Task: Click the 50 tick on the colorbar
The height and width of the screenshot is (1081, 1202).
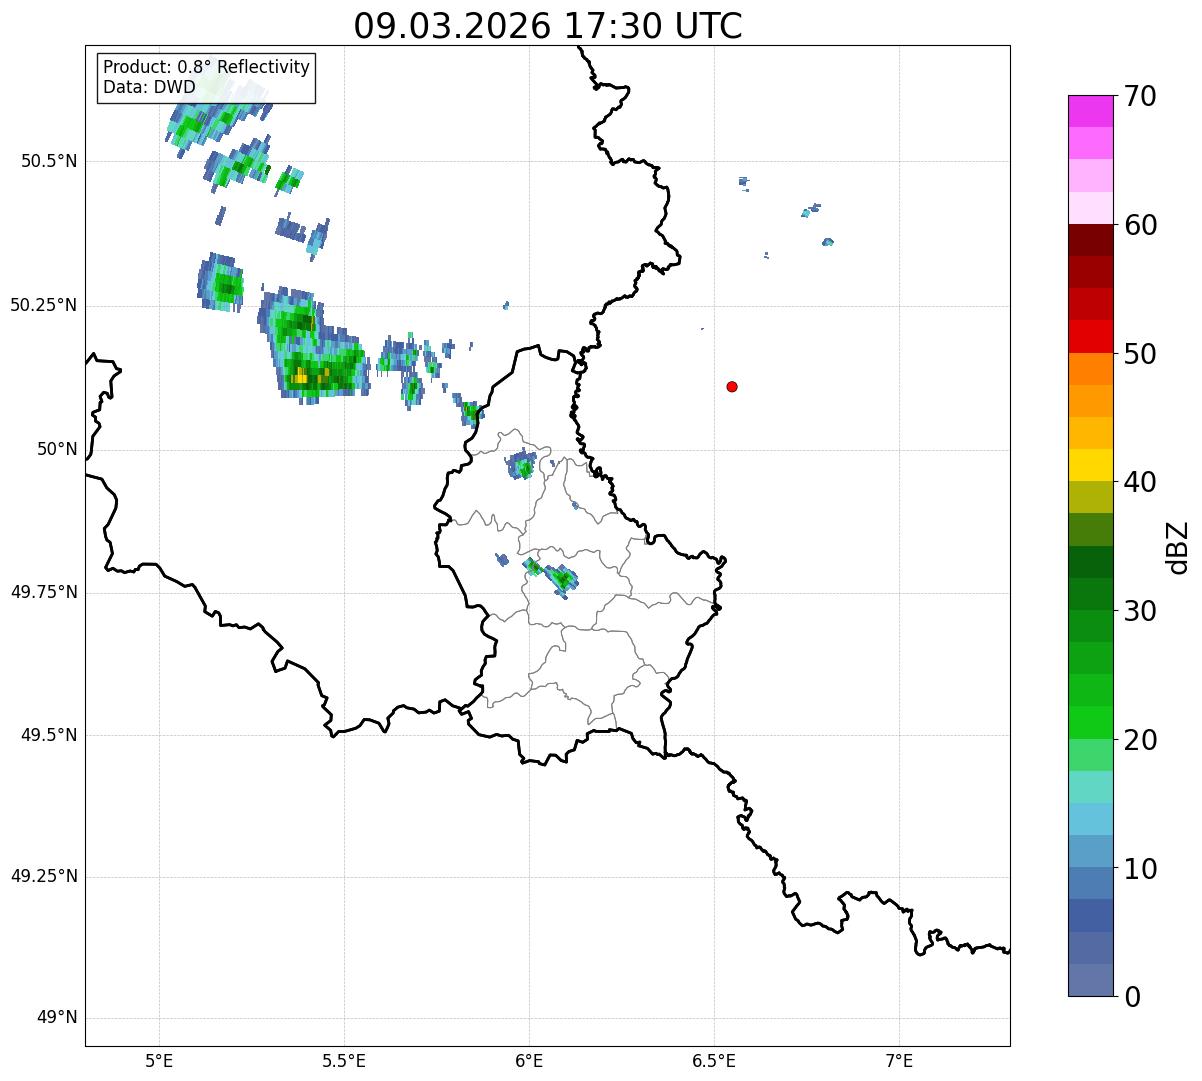Action: [x=1140, y=354]
